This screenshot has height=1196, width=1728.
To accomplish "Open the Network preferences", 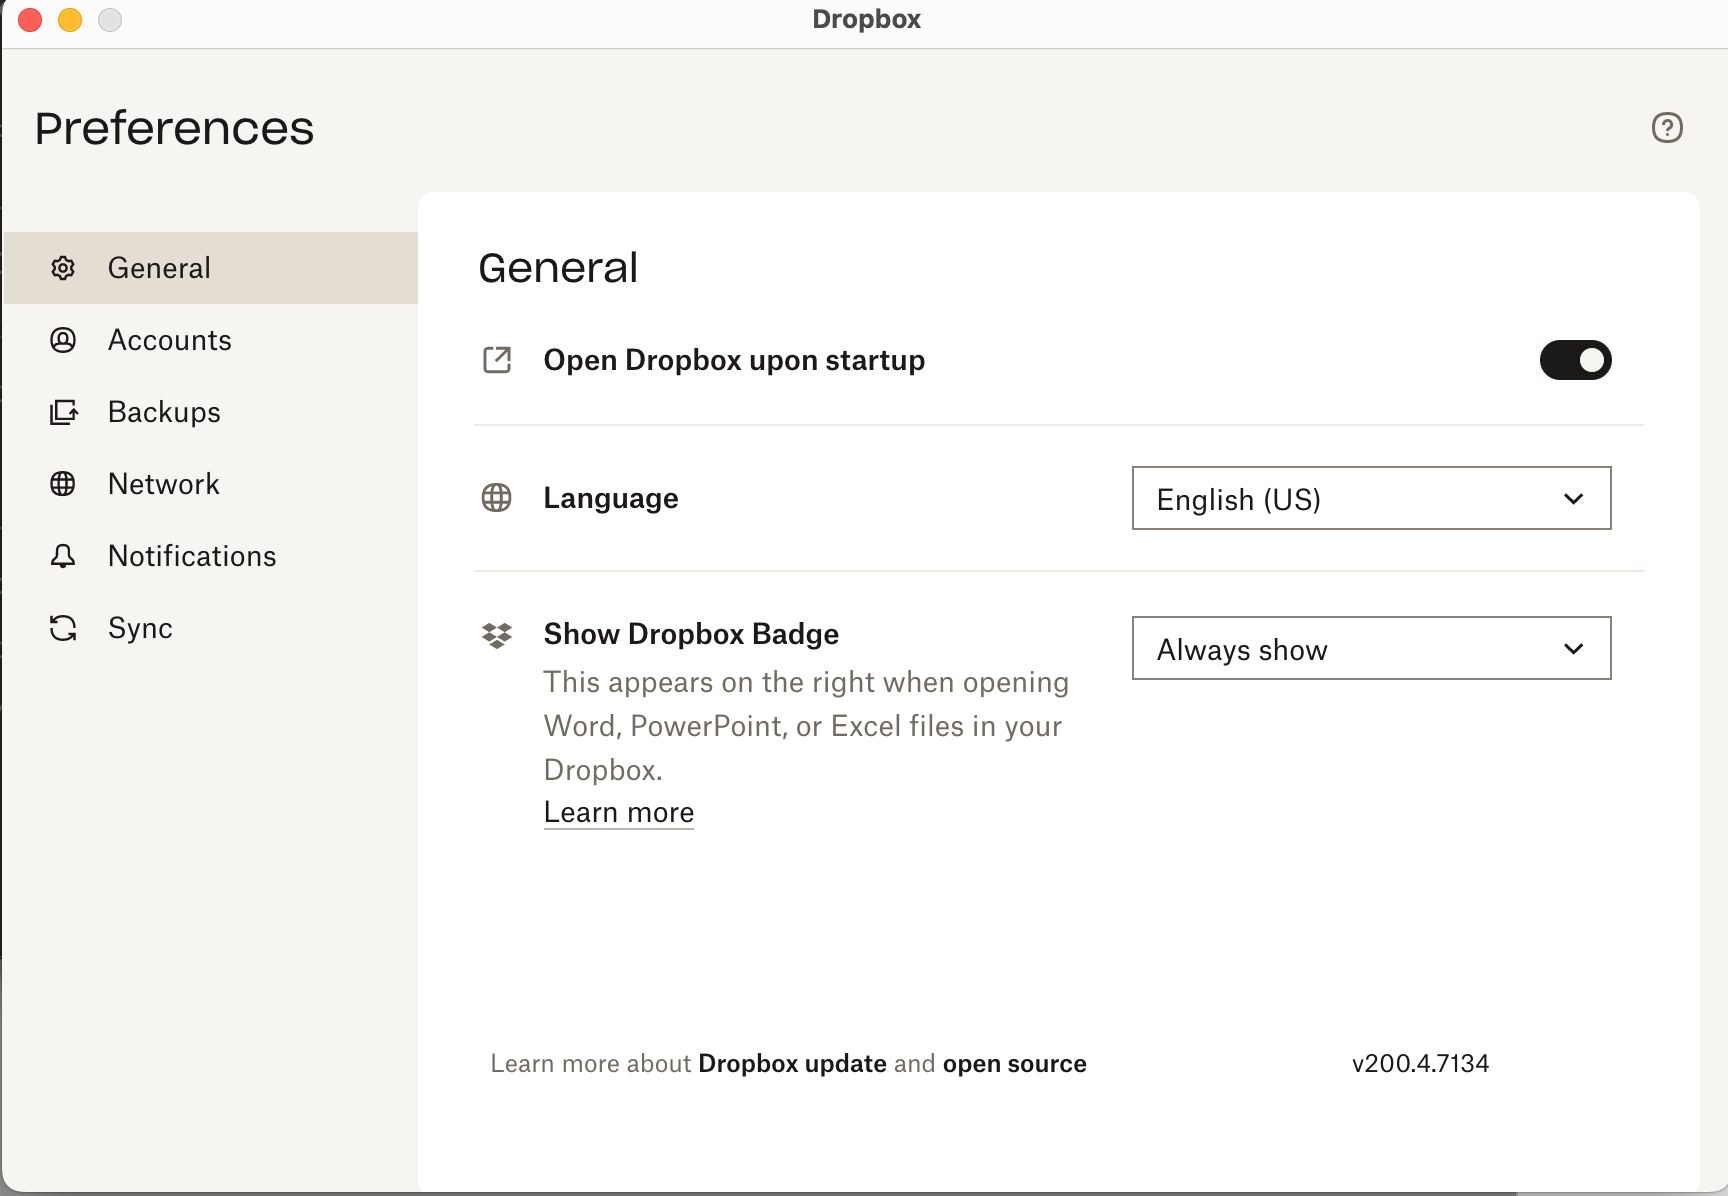I will (164, 484).
